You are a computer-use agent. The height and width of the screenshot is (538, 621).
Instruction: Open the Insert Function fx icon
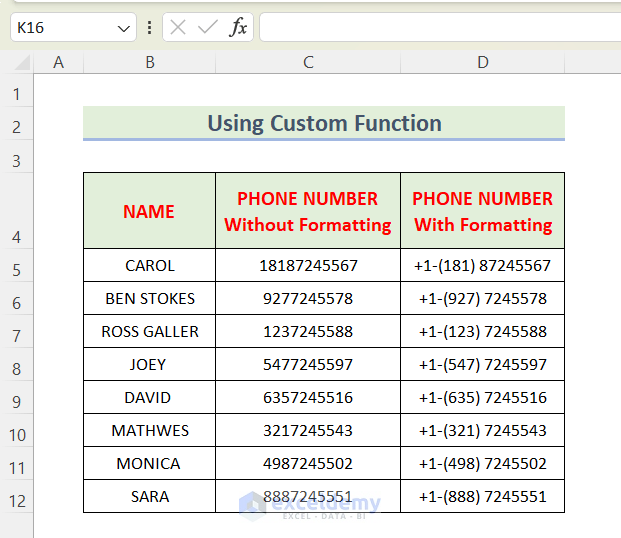238,27
